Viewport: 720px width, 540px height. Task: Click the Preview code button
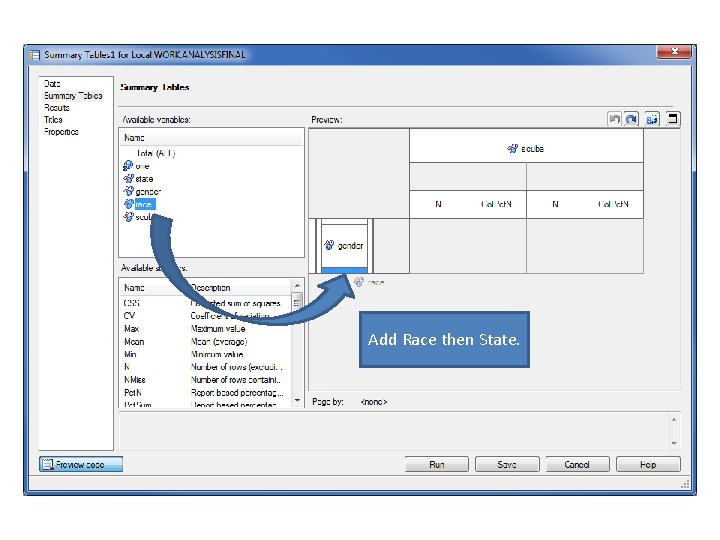click(x=81, y=464)
